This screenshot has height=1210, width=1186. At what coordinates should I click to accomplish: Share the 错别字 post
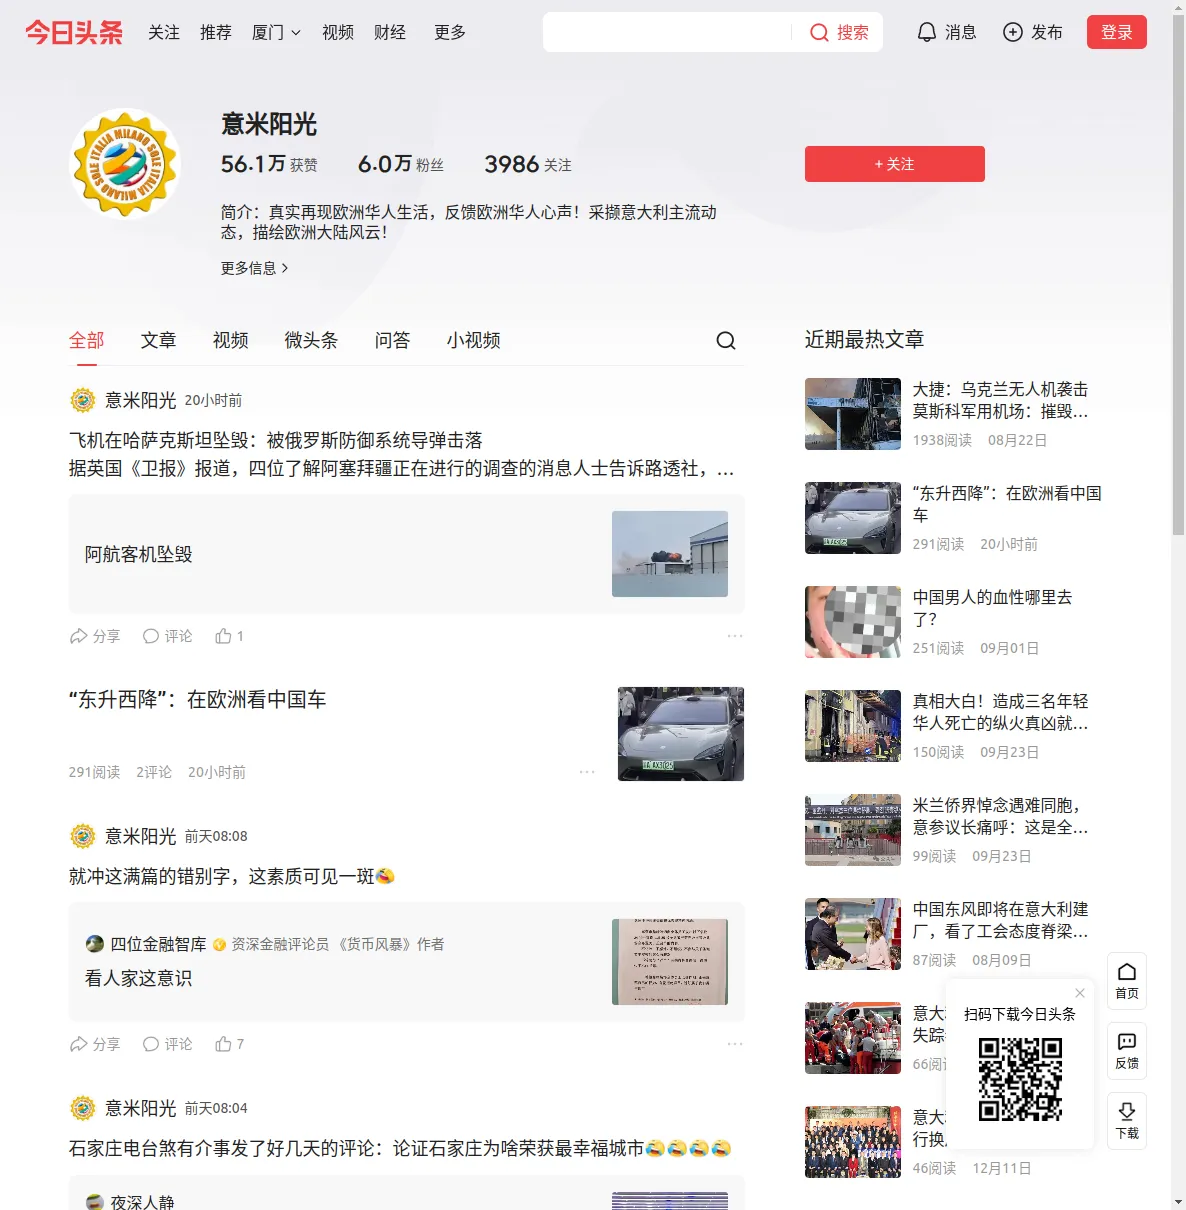pyautogui.click(x=95, y=1044)
